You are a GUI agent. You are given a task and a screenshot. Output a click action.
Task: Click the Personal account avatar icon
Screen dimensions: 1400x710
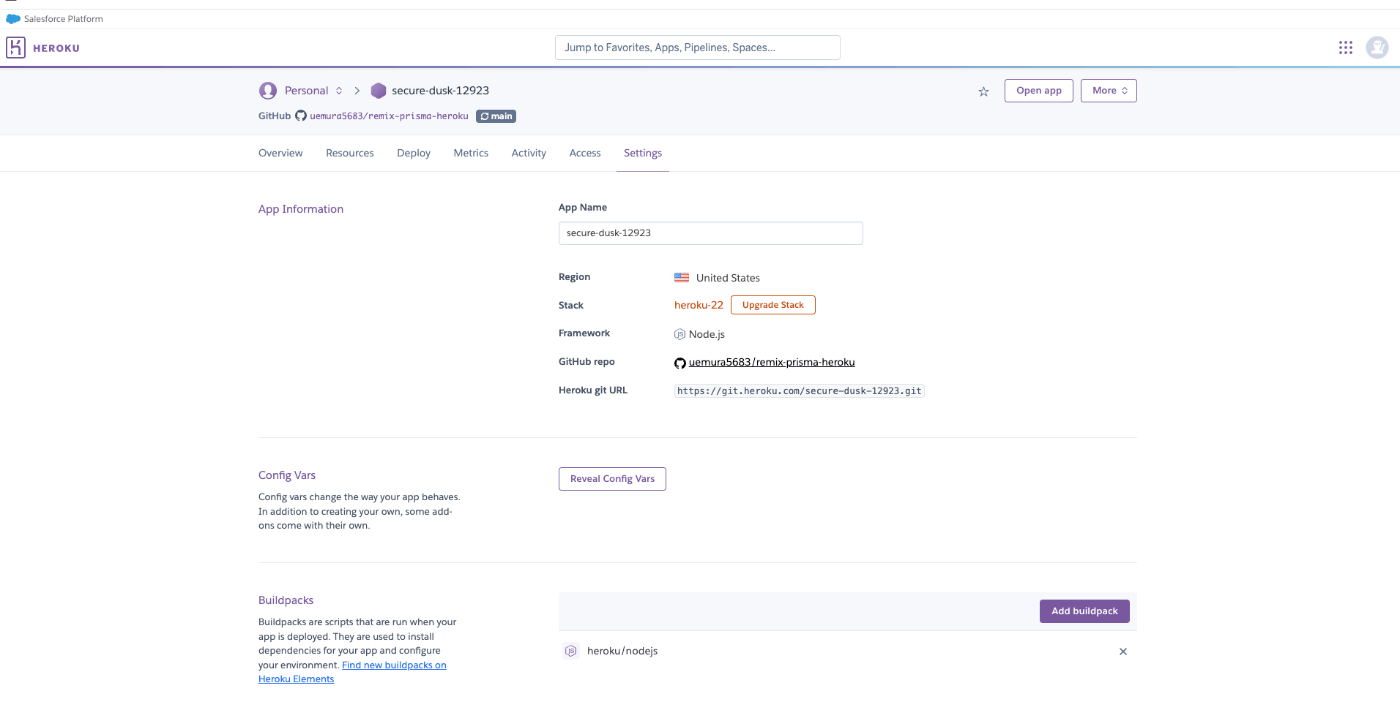coord(268,90)
